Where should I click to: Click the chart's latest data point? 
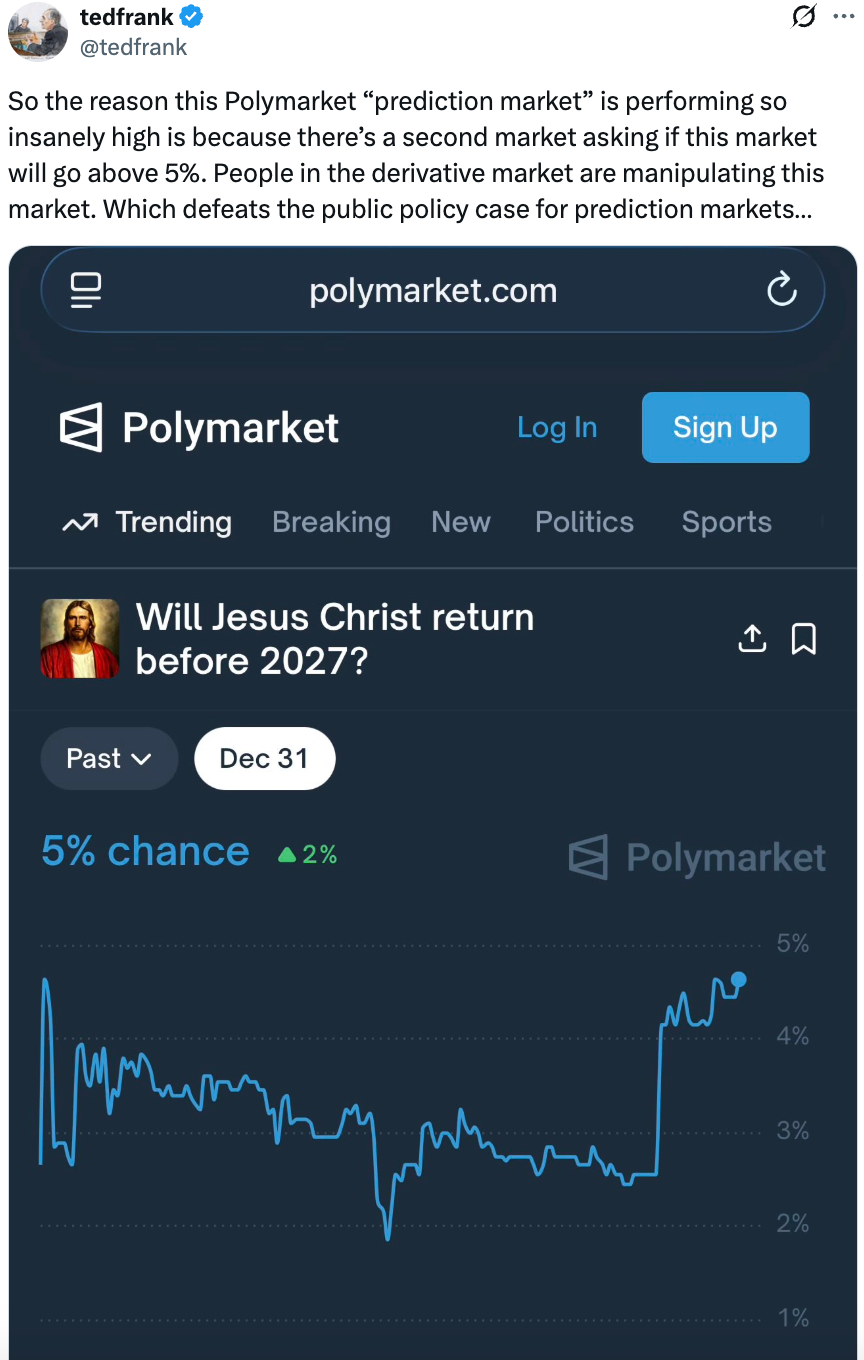(x=739, y=980)
